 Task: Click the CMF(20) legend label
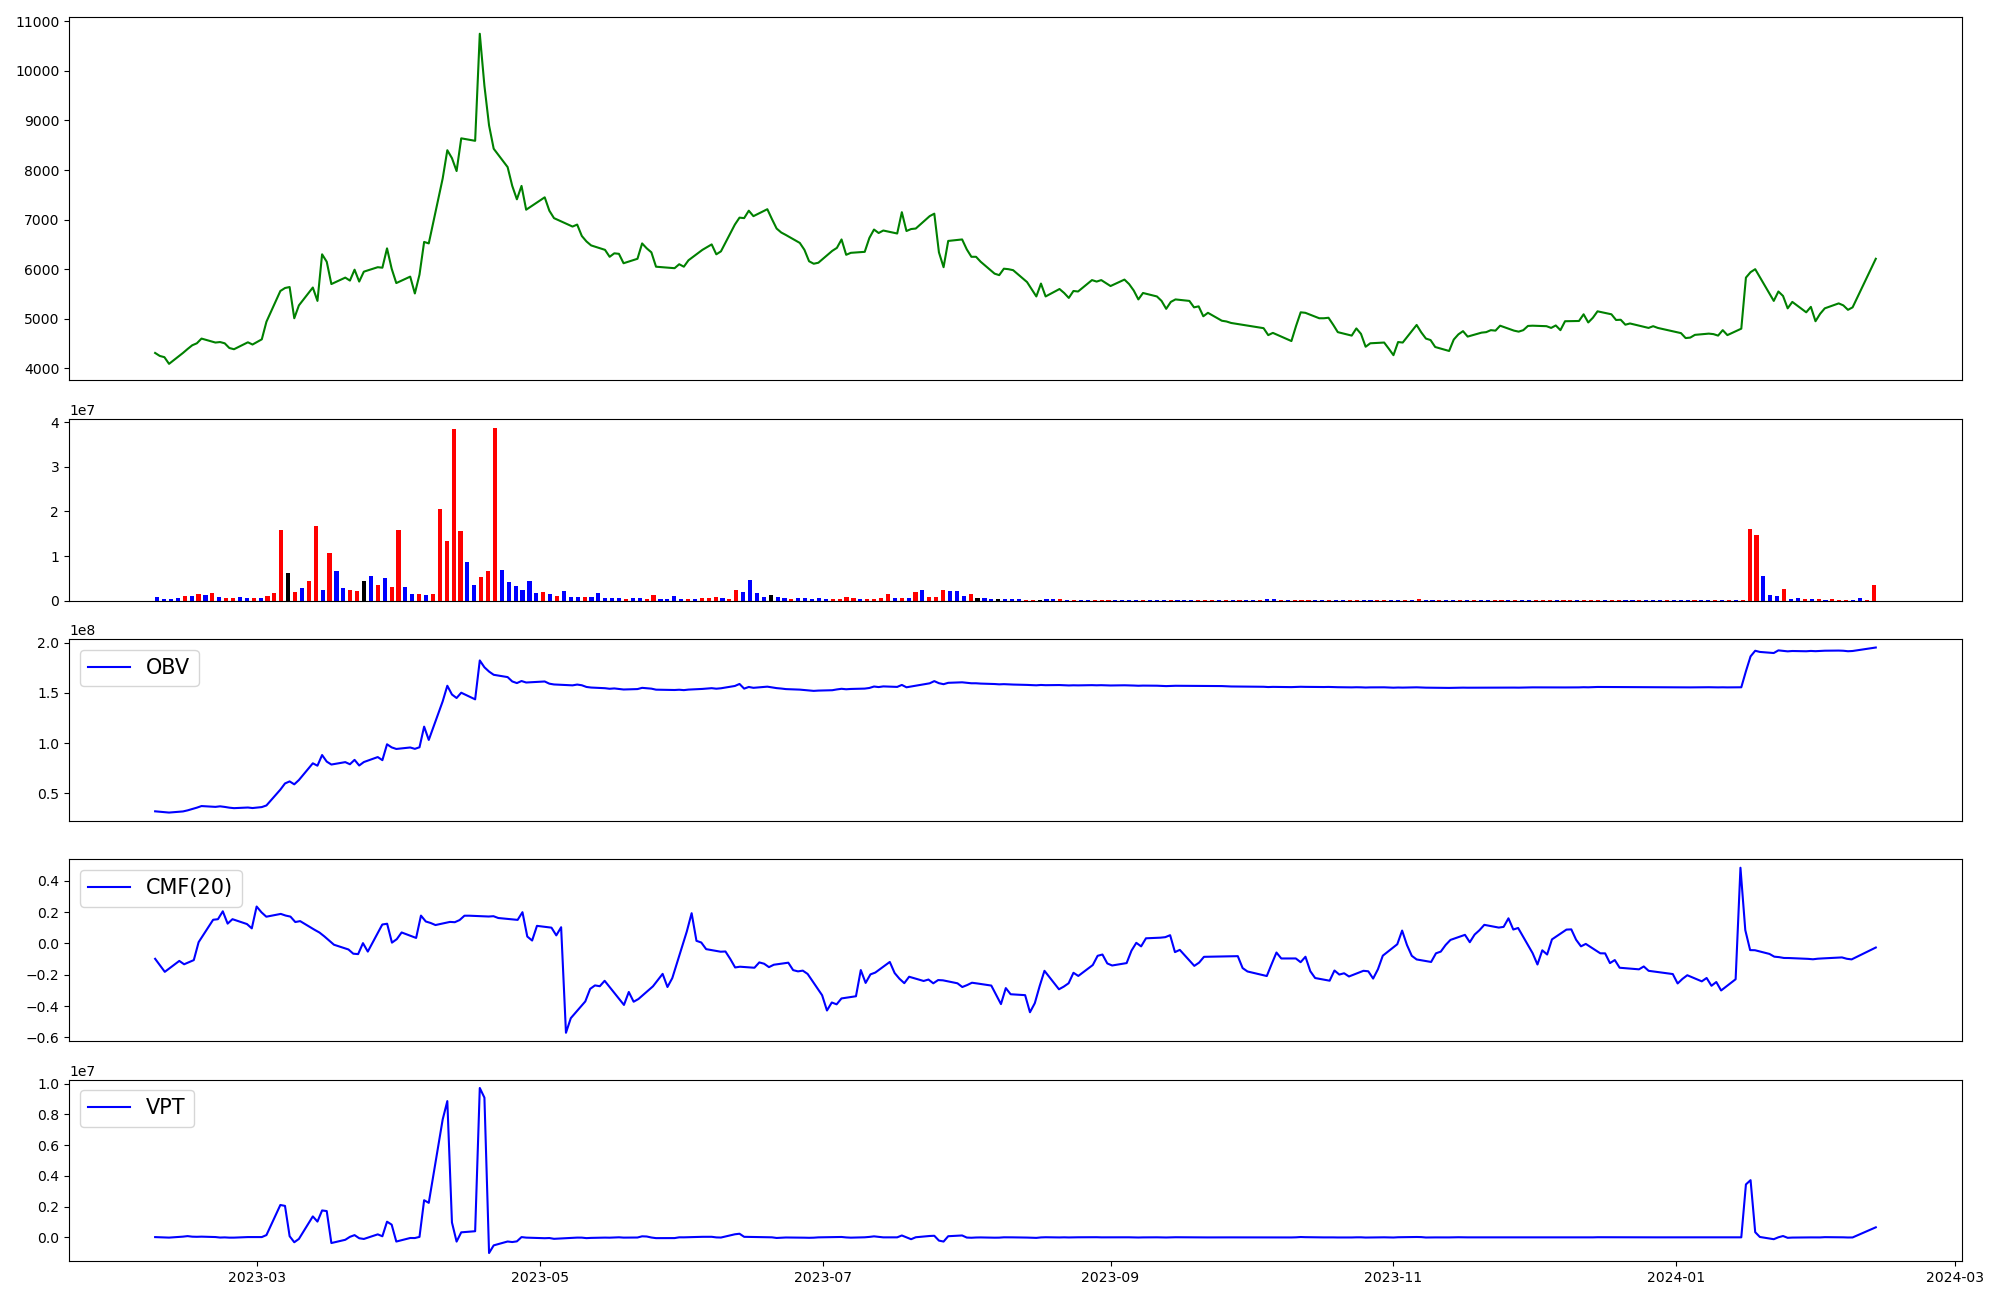(188, 887)
